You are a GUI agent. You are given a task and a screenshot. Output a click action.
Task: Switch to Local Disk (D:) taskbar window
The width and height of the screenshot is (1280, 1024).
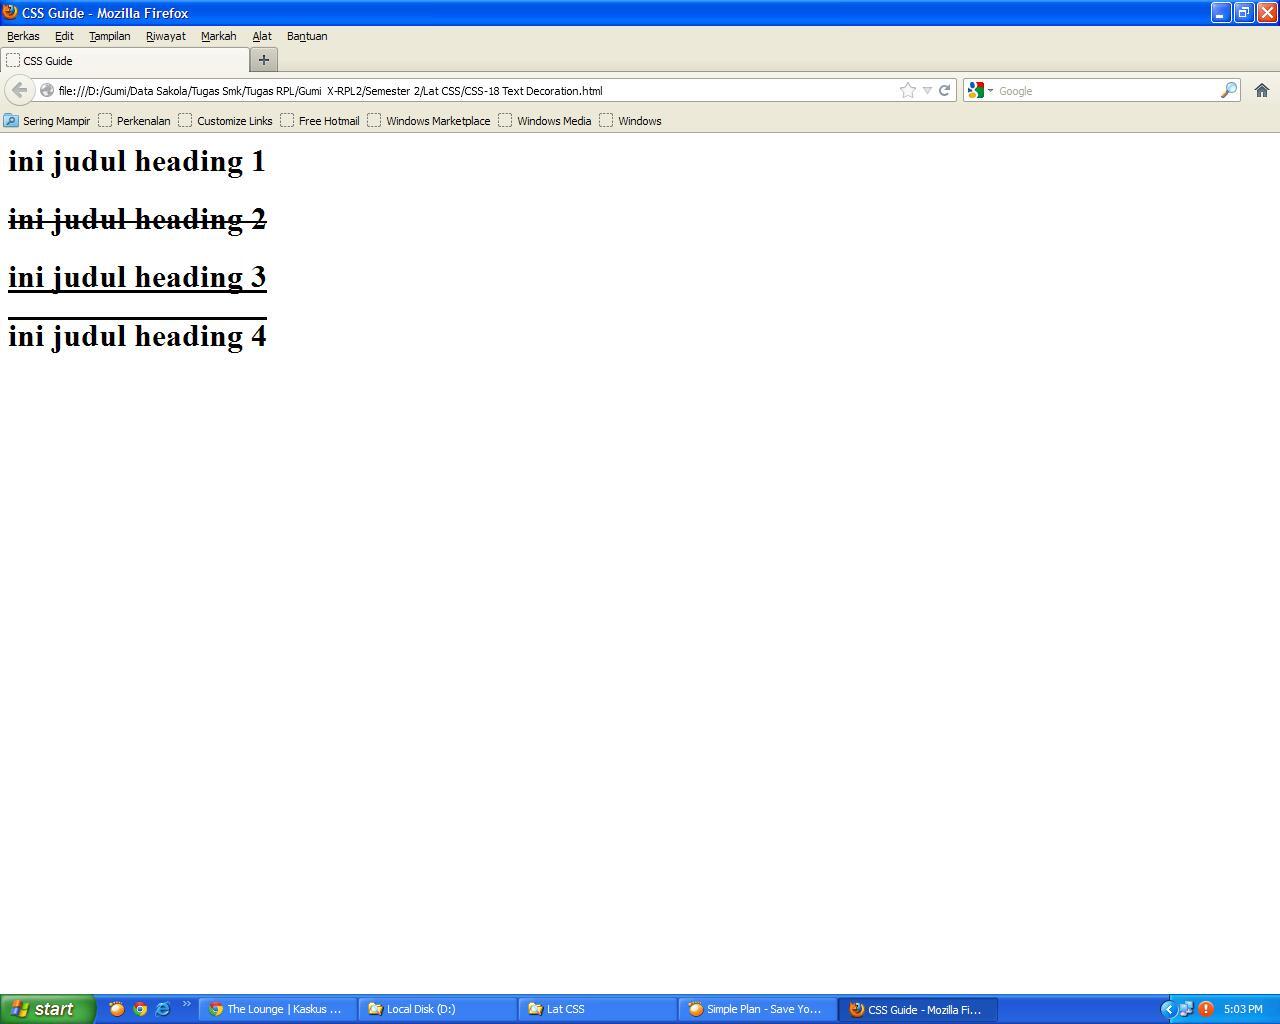[437, 1009]
